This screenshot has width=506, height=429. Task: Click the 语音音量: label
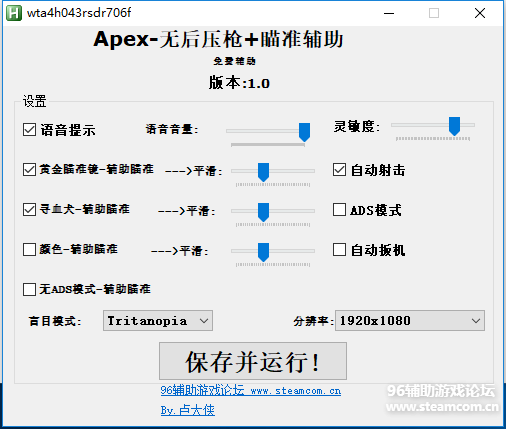(x=172, y=129)
